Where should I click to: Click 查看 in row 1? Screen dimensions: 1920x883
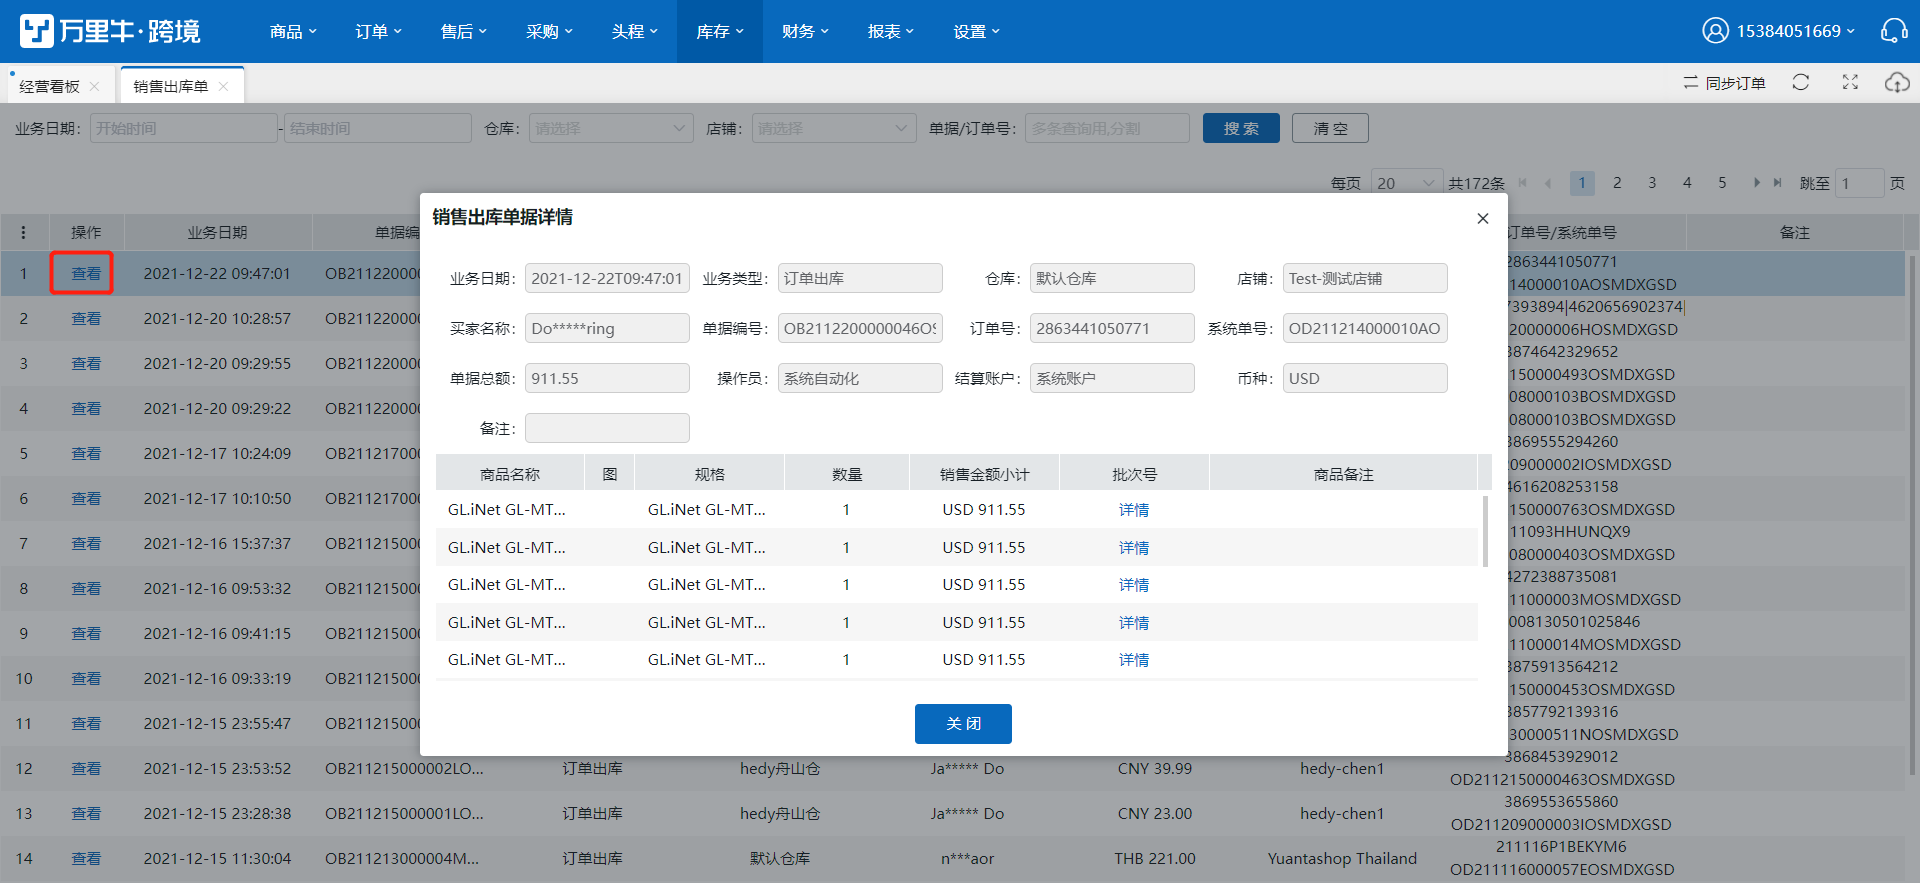click(x=86, y=274)
